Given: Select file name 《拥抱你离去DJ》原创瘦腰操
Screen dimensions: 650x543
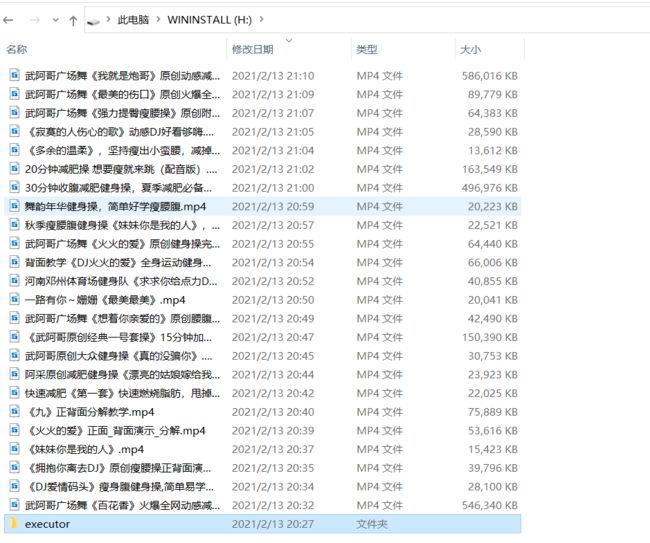Looking at the screenshot, I should click(119, 468).
